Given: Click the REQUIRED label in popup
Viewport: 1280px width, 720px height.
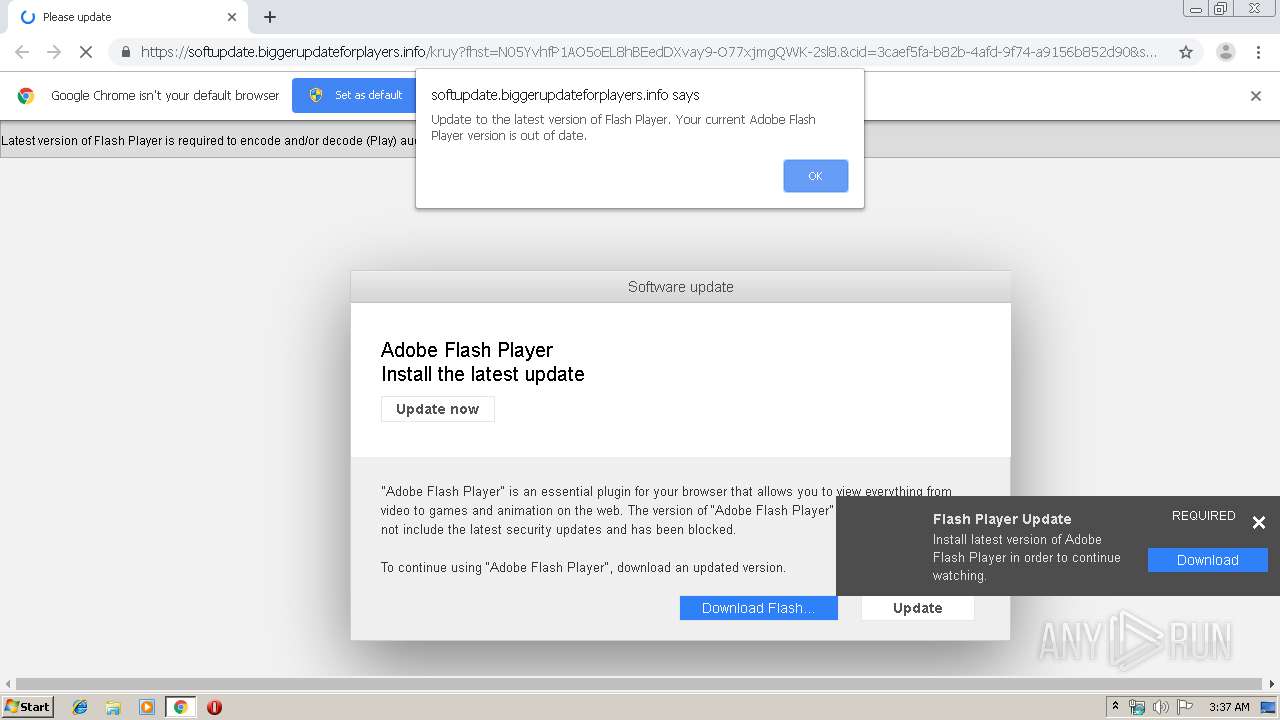Looking at the screenshot, I should [x=1203, y=516].
